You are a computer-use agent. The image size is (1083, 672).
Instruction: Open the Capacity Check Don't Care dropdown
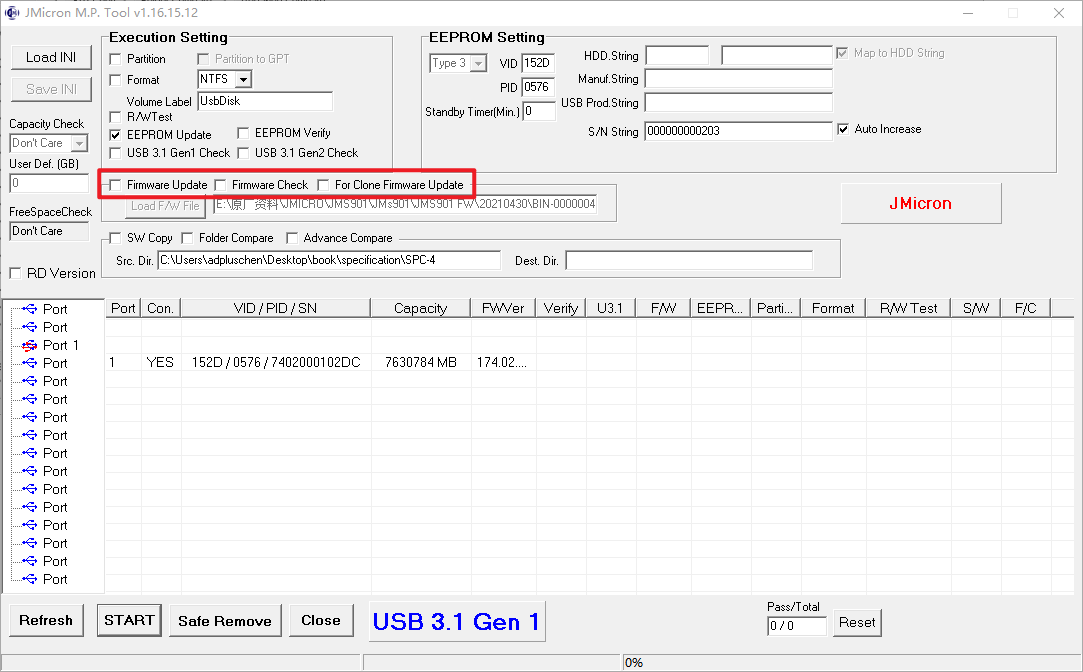[80, 143]
